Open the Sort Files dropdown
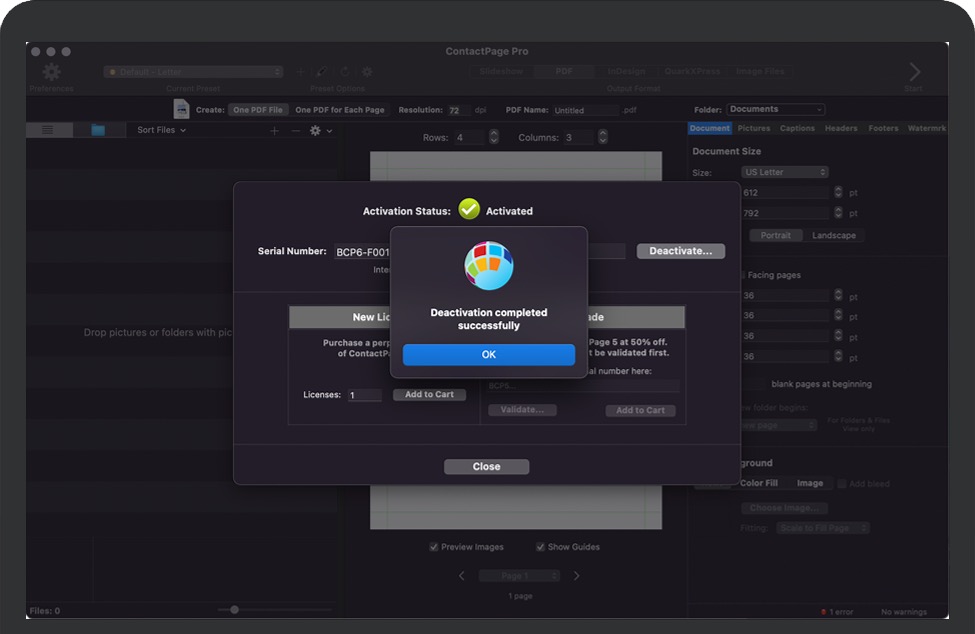975x634 pixels. (x=161, y=130)
